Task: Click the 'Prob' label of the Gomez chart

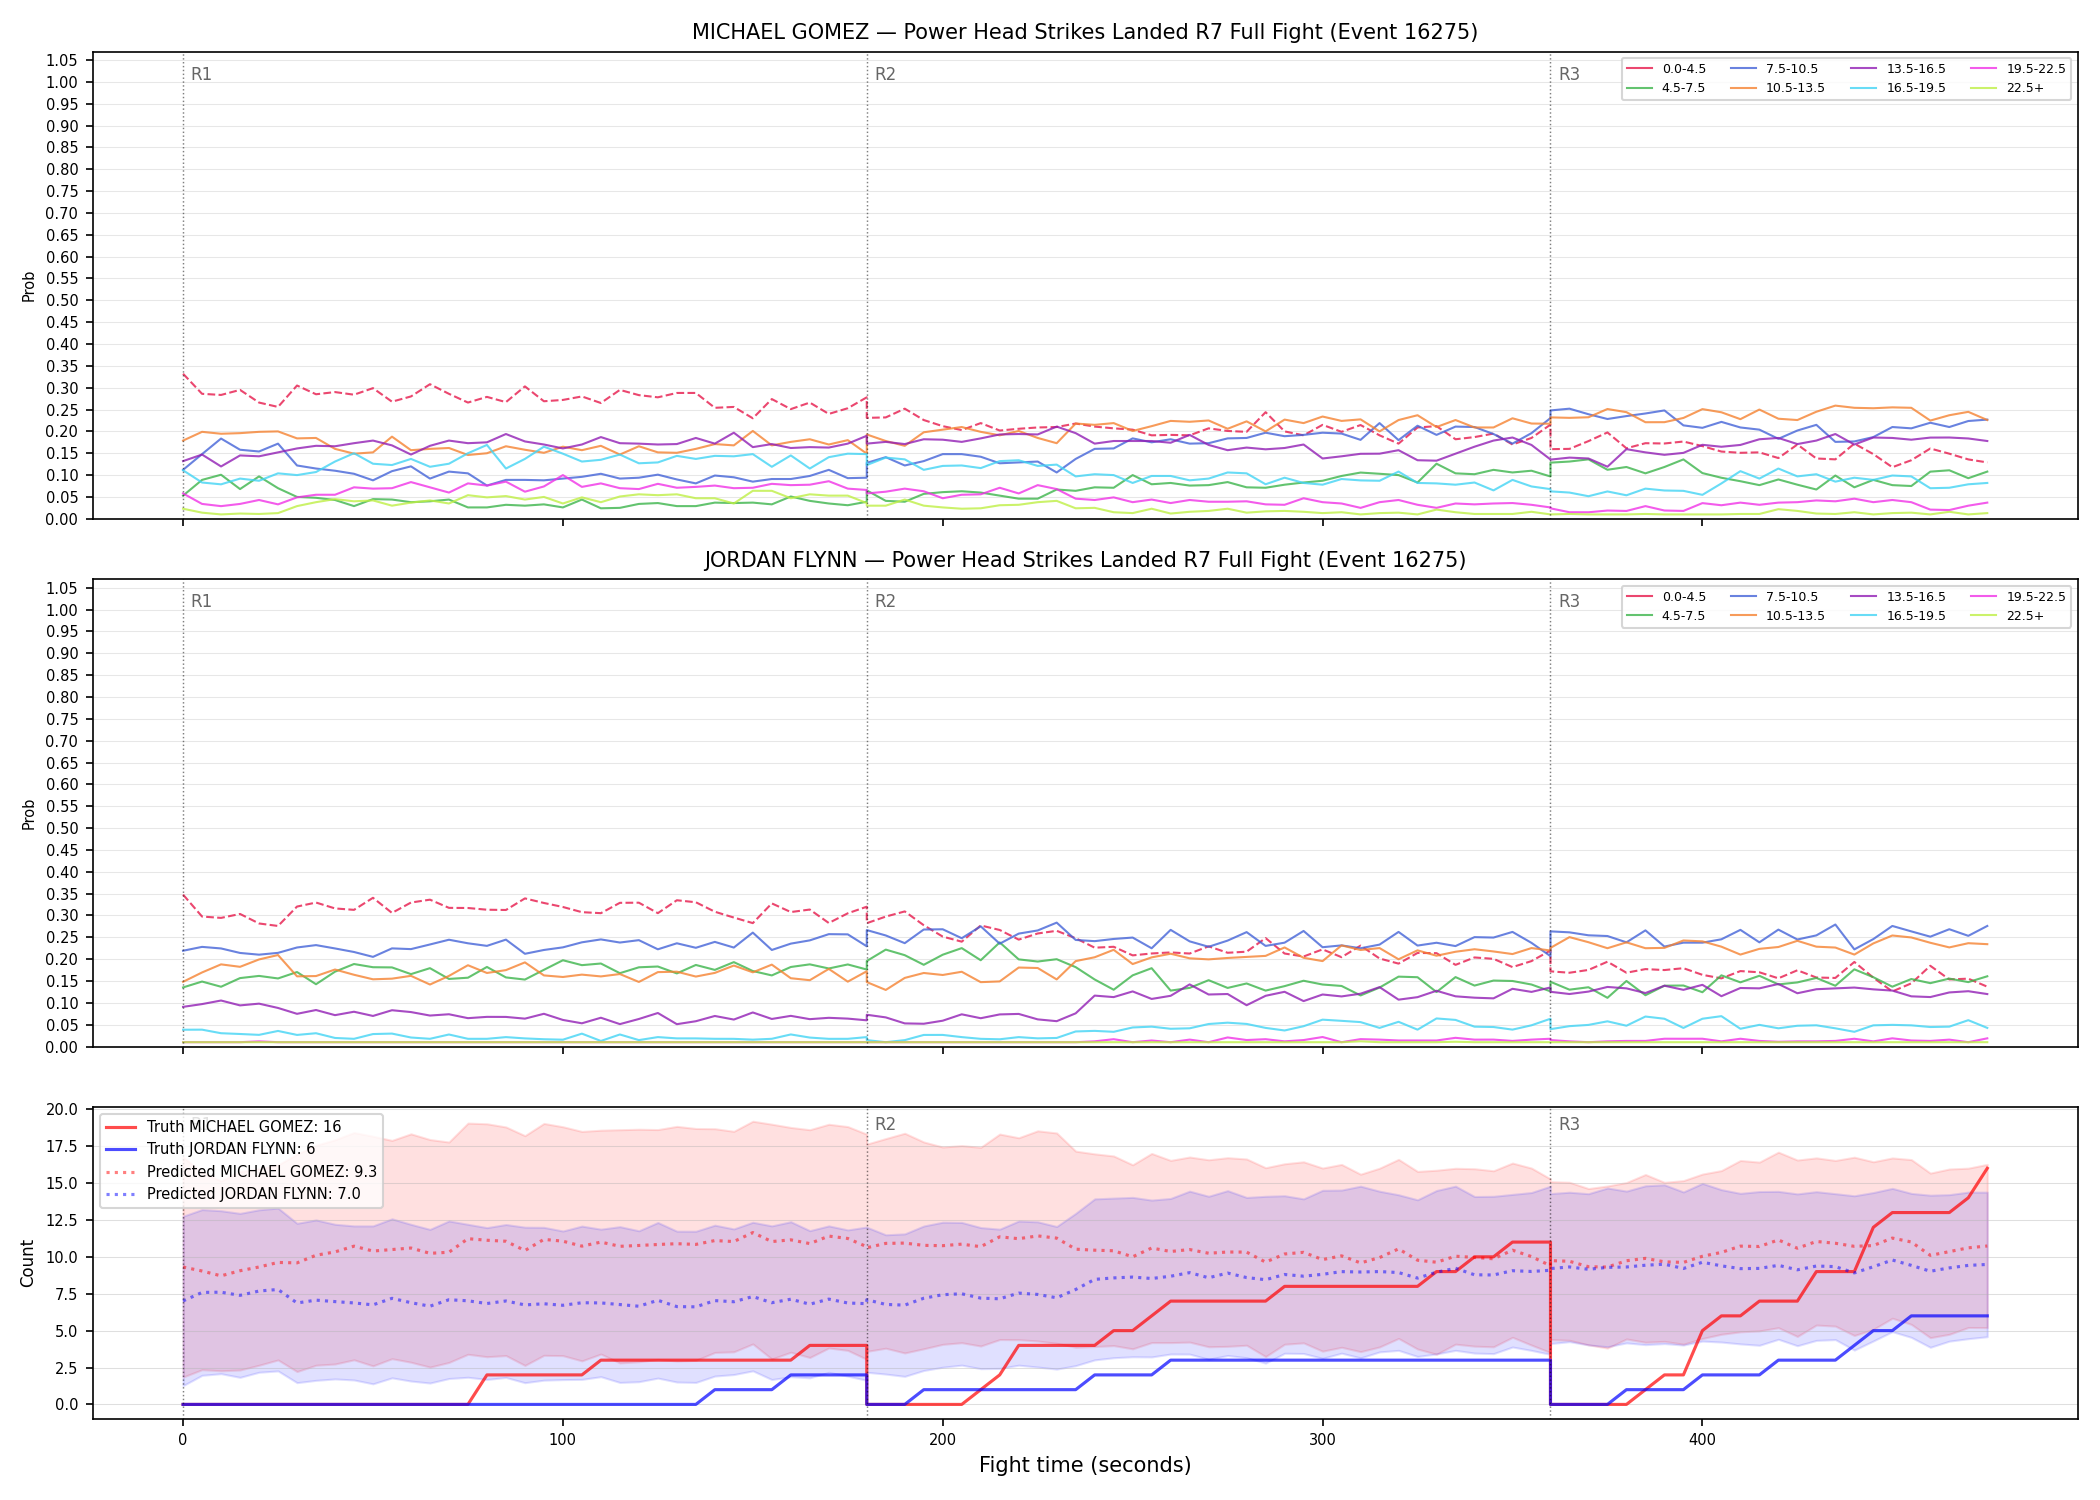Action: click(28, 287)
